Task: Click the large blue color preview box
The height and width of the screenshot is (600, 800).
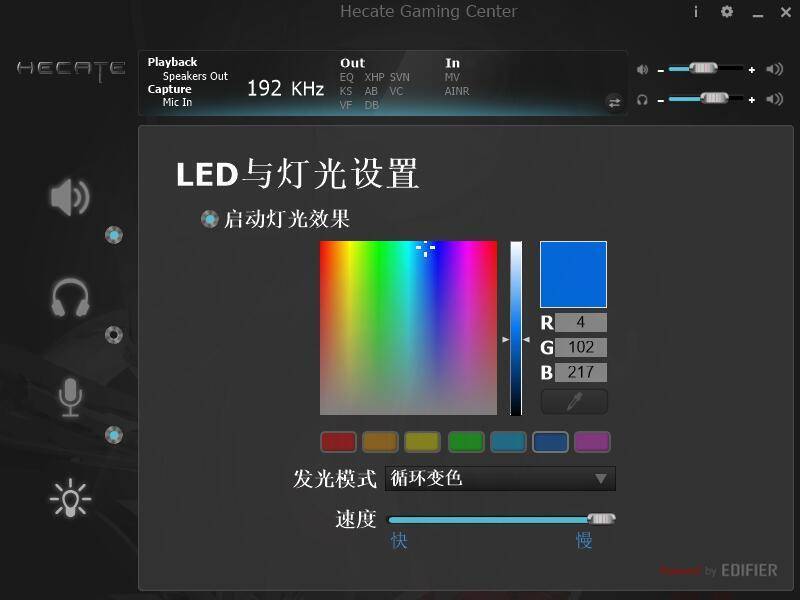Action: click(573, 274)
